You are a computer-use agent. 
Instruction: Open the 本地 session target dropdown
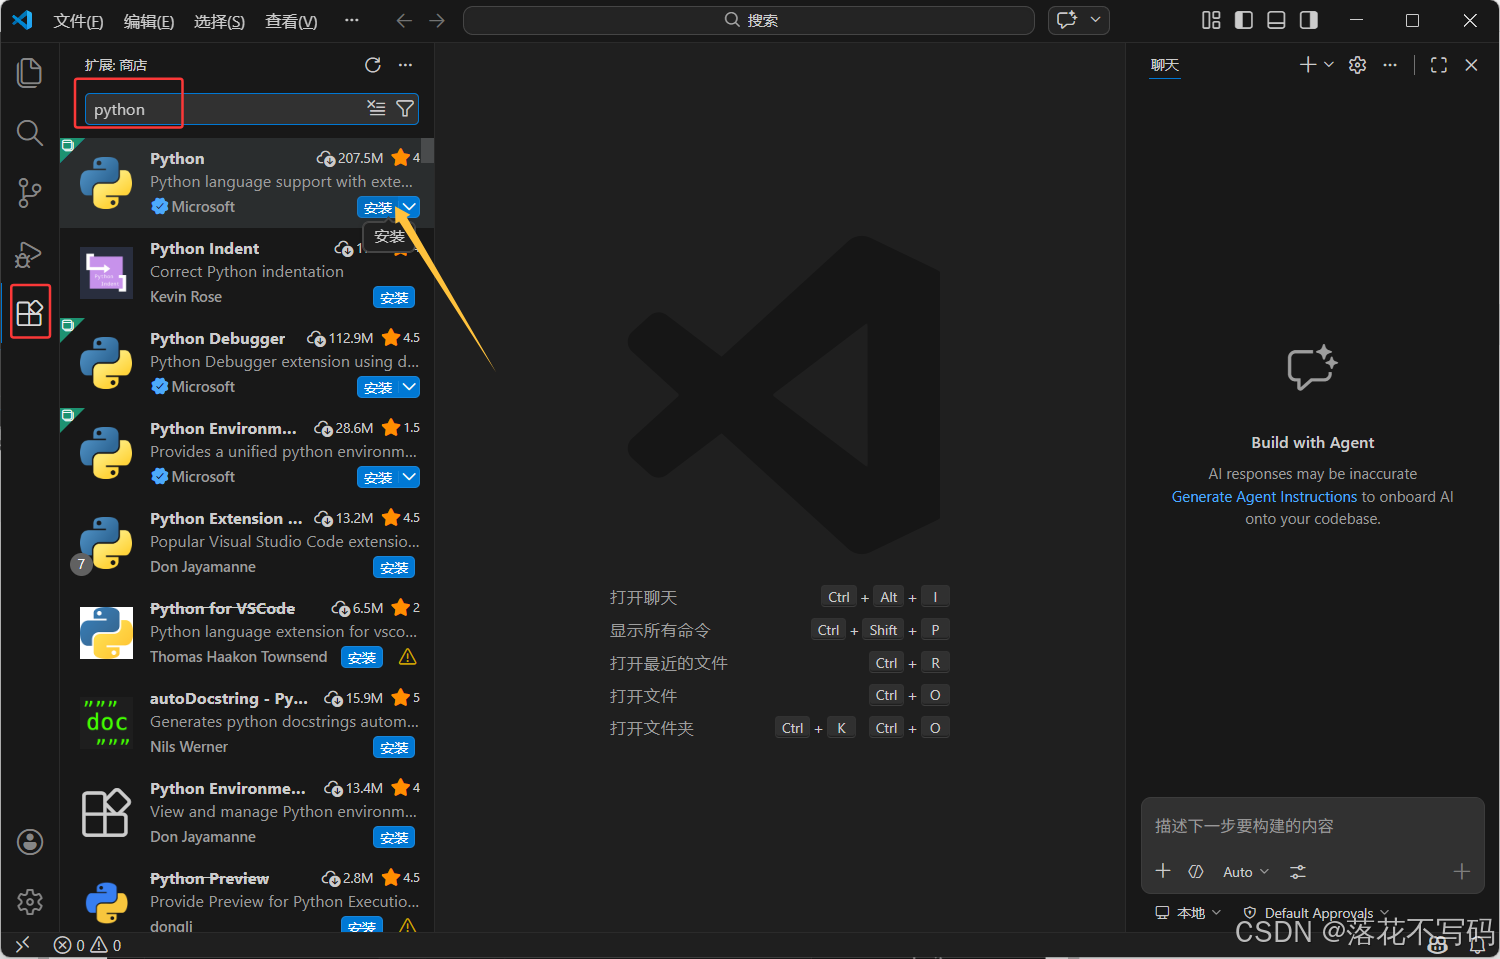click(1189, 913)
